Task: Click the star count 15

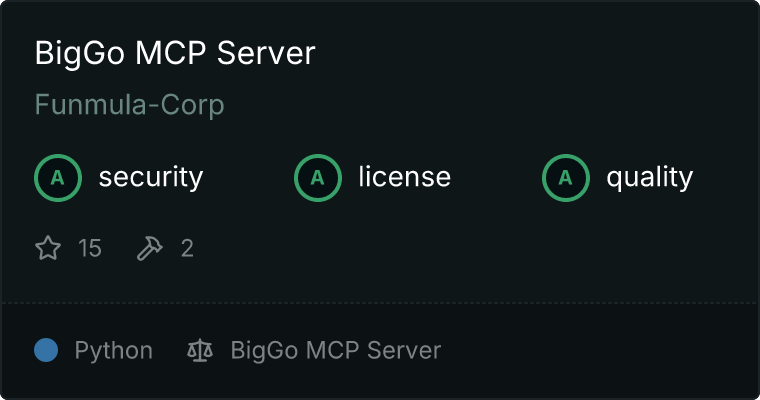Action: pyautogui.click(x=90, y=248)
